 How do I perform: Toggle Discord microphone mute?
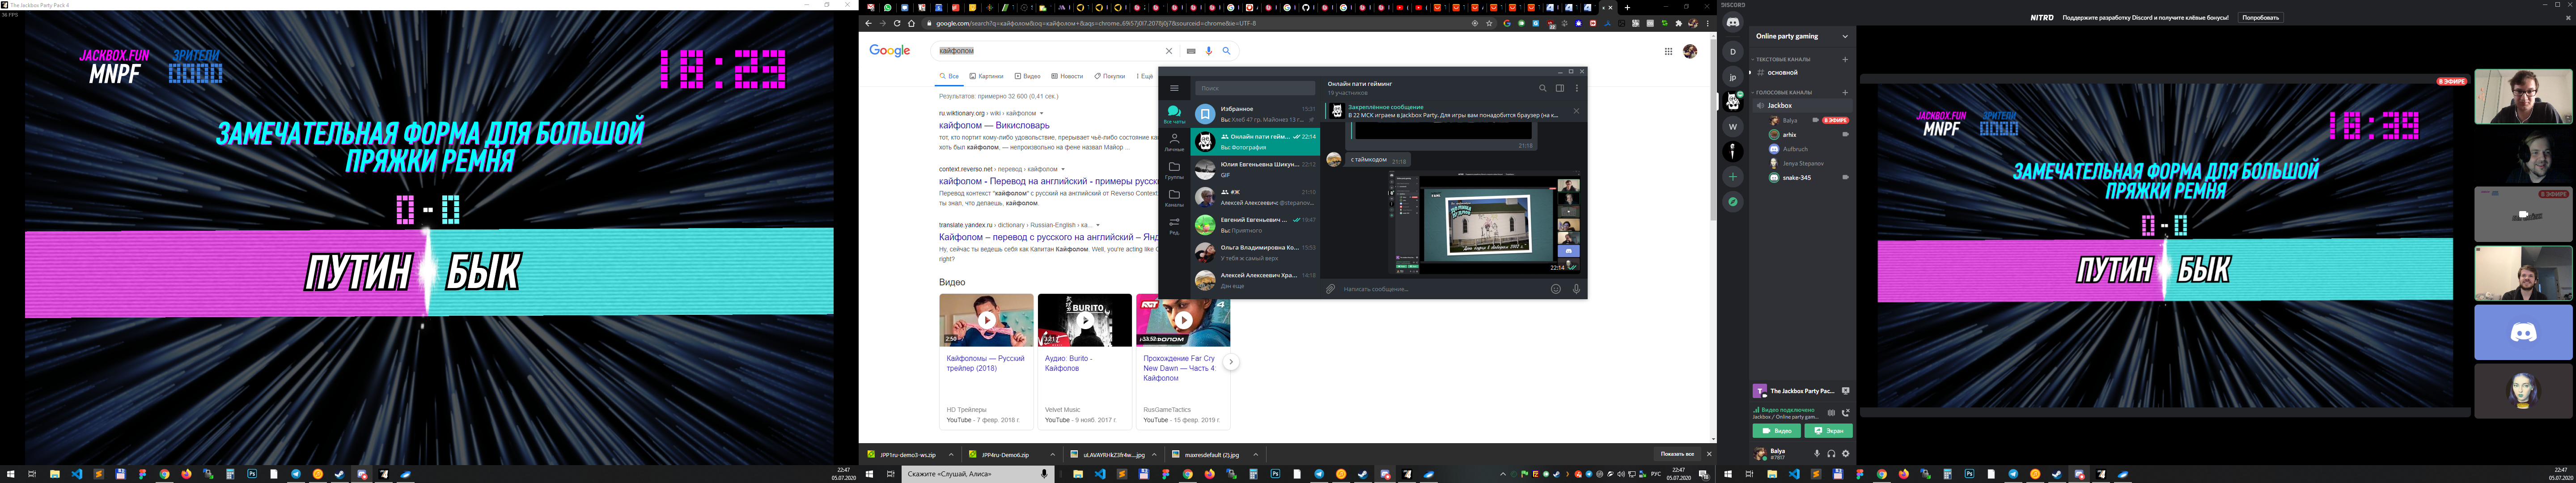[x=1817, y=453]
